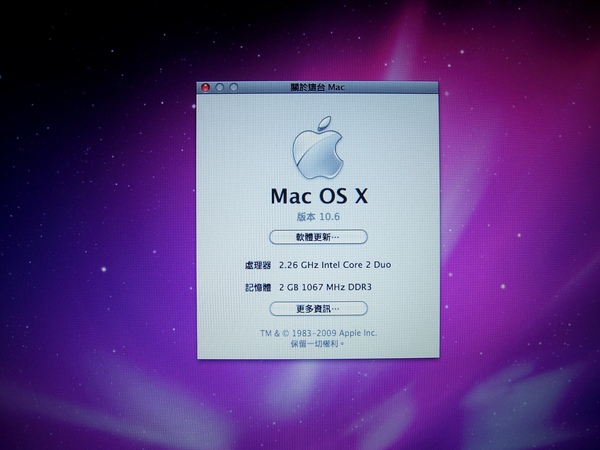Close the About This Mac window

205,88
